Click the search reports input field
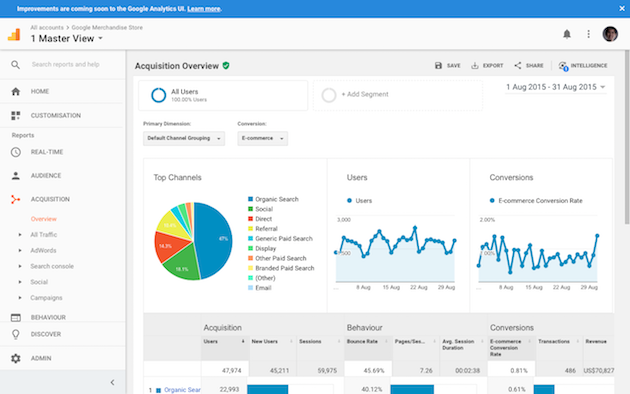Screen dimensions: 630x394 pyautogui.click(x=65, y=65)
